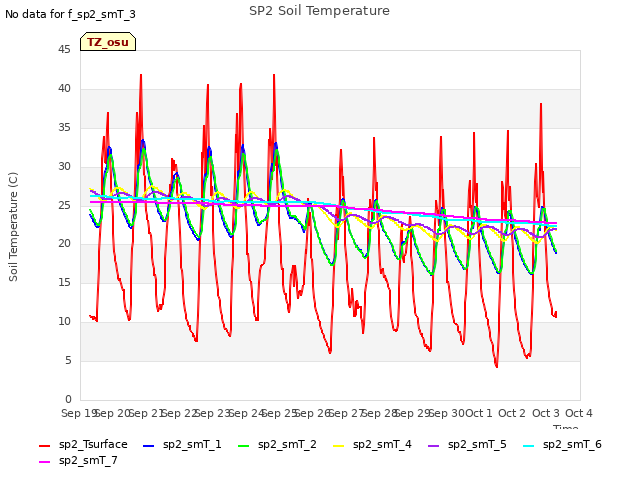Toggle sp2_smT_7 legend entry
Viewport: 640px width, 480px height.
coord(78,460)
